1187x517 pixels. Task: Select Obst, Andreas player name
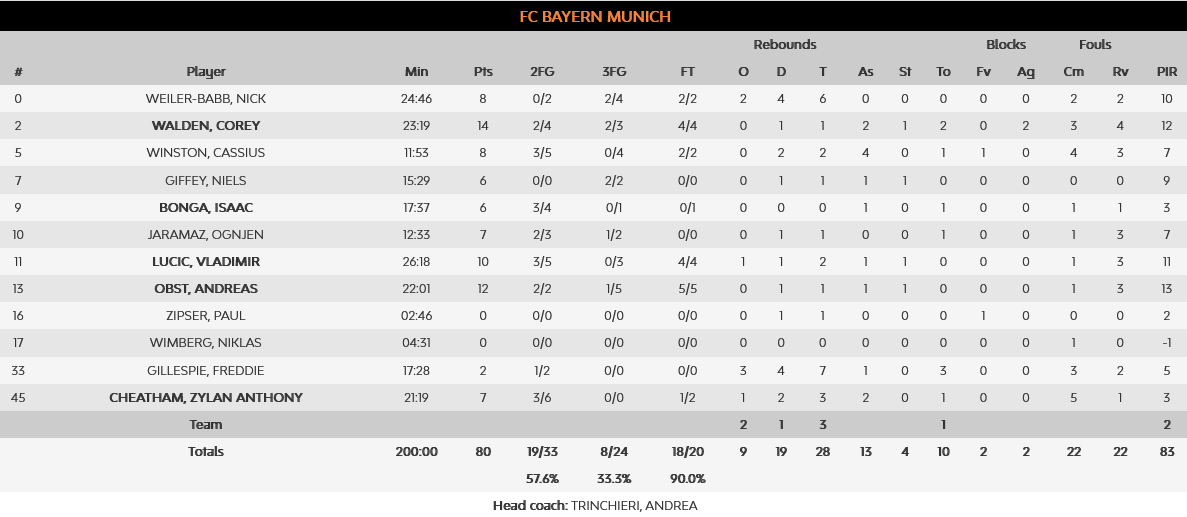[x=205, y=289]
